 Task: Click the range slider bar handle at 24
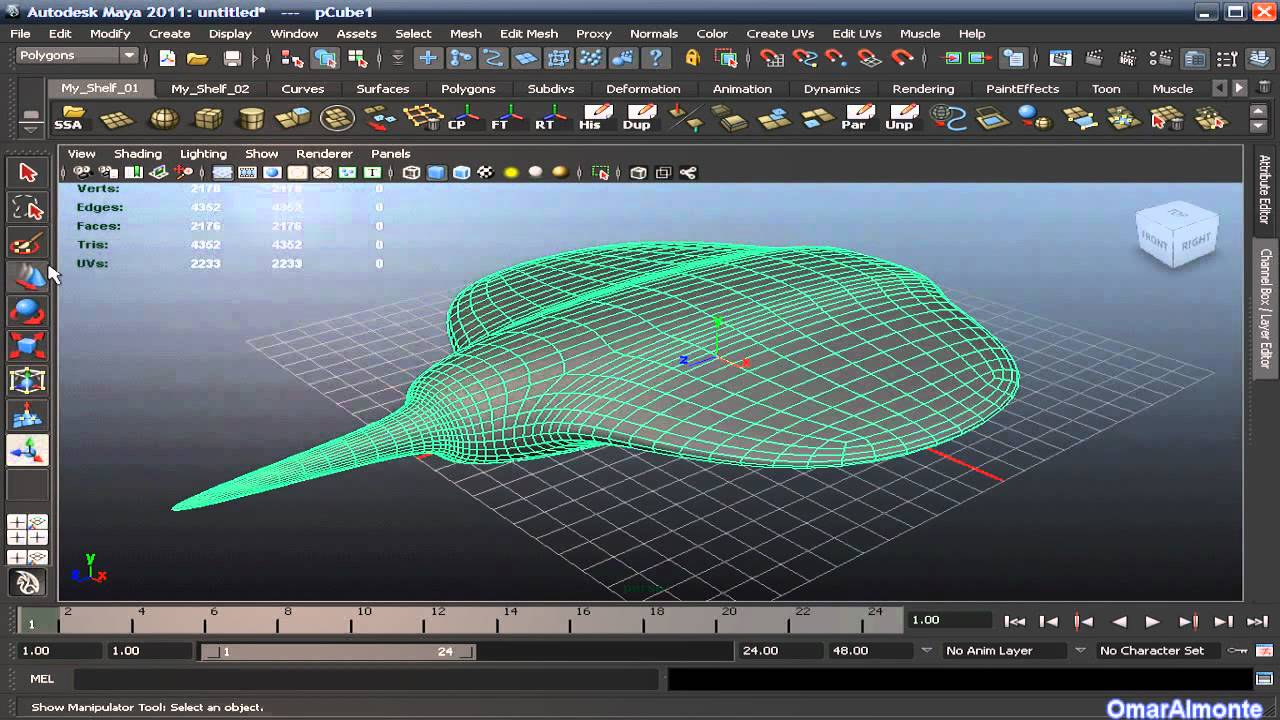pos(467,651)
